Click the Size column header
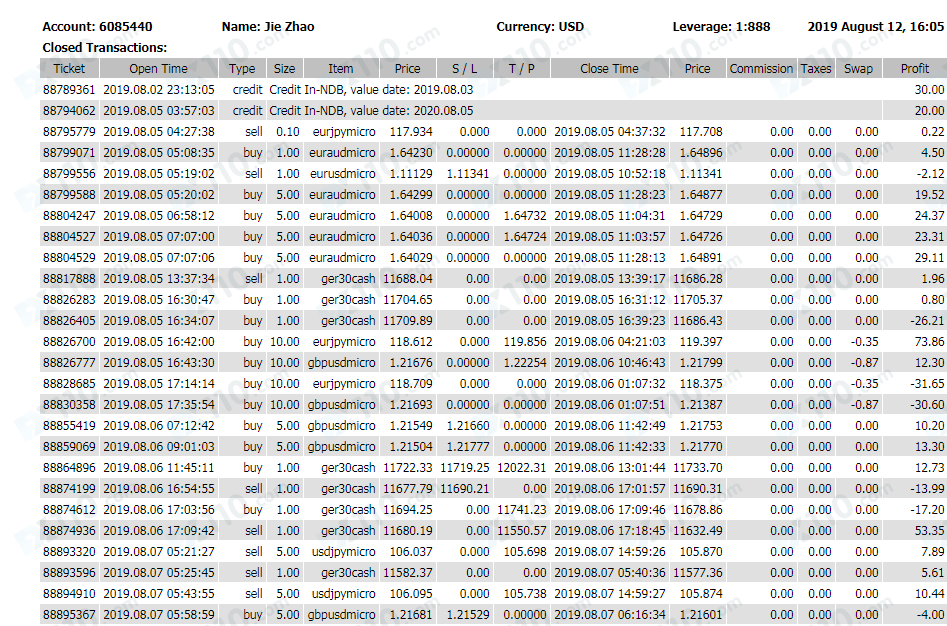 pyautogui.click(x=284, y=68)
